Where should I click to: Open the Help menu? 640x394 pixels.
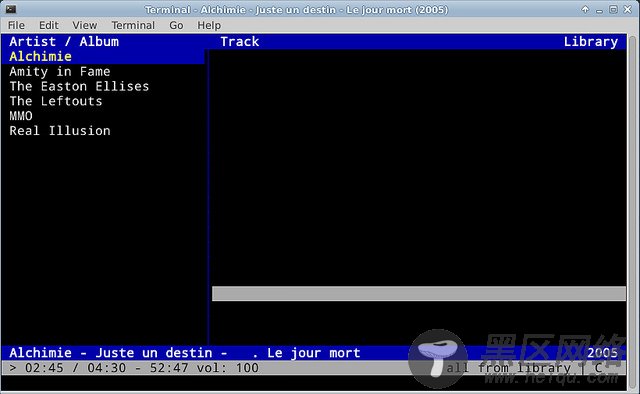209,25
